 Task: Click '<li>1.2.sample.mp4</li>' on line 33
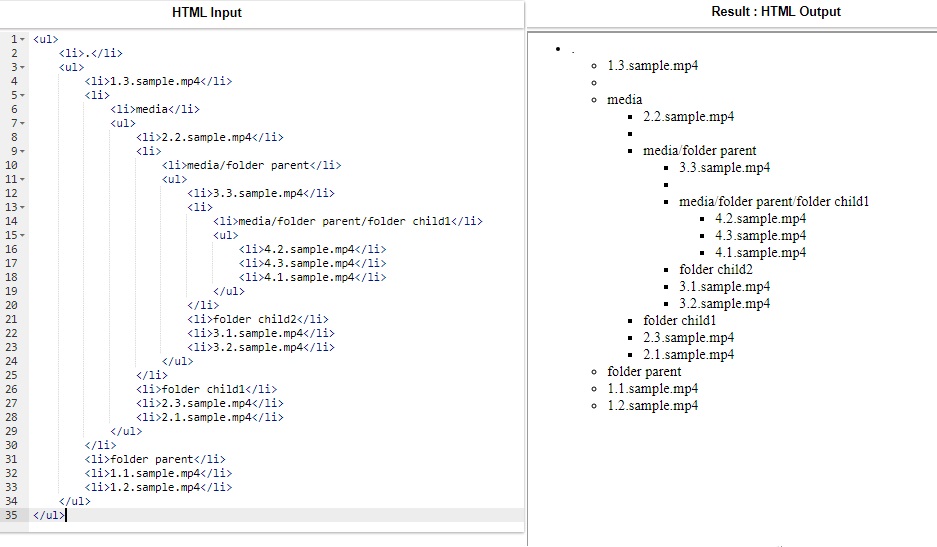click(x=158, y=487)
